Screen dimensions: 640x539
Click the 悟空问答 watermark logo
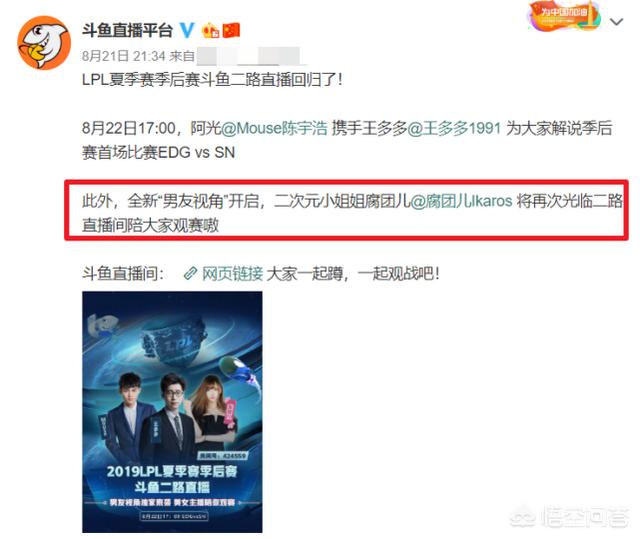(x=569, y=517)
